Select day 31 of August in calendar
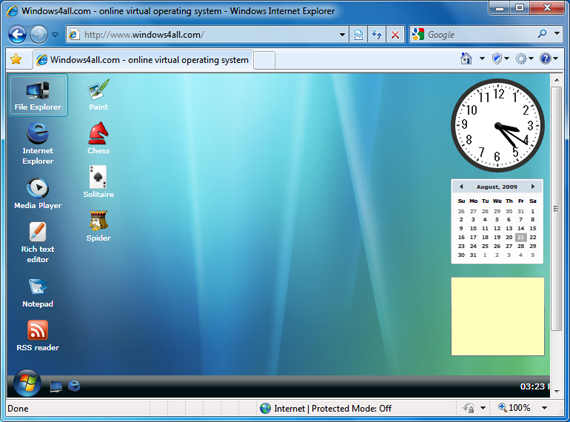 point(473,255)
